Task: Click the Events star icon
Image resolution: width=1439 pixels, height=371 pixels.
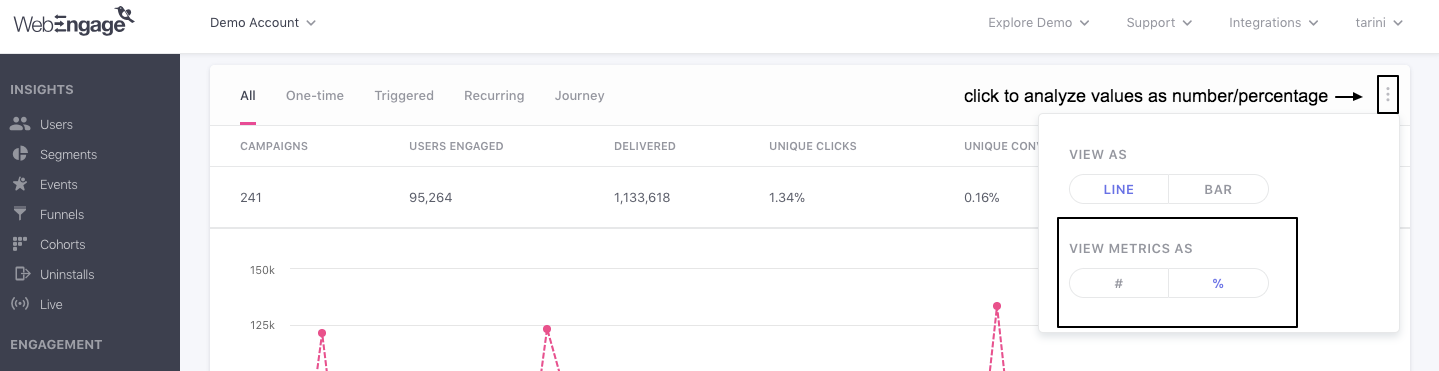Action: (20, 185)
